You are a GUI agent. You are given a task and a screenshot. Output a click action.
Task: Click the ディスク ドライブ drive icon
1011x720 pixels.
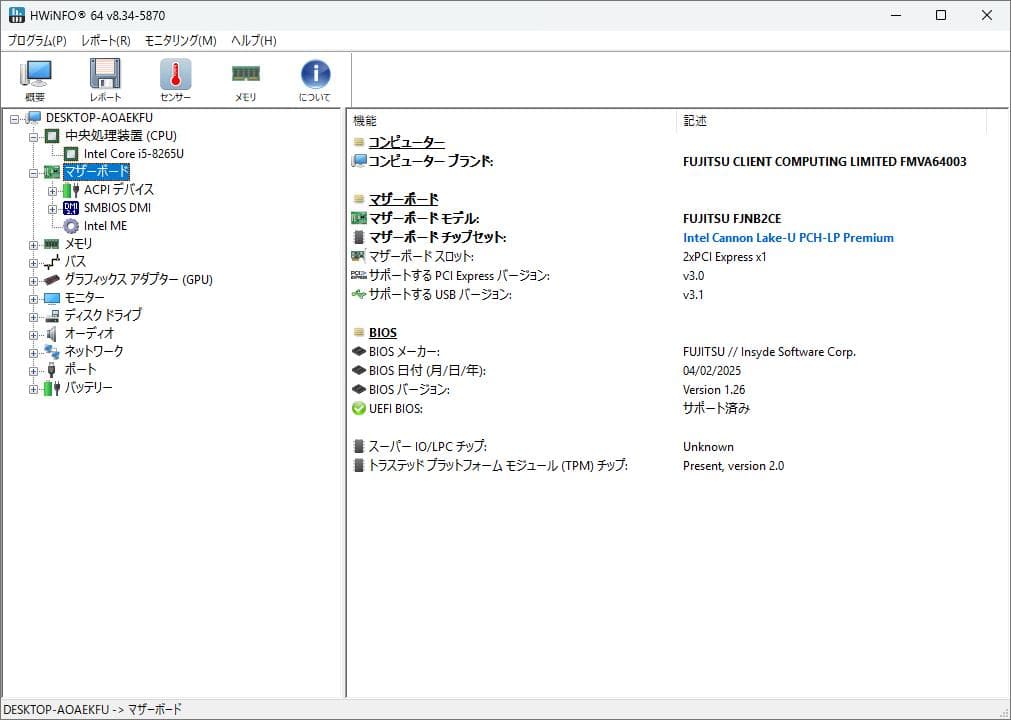(52, 316)
